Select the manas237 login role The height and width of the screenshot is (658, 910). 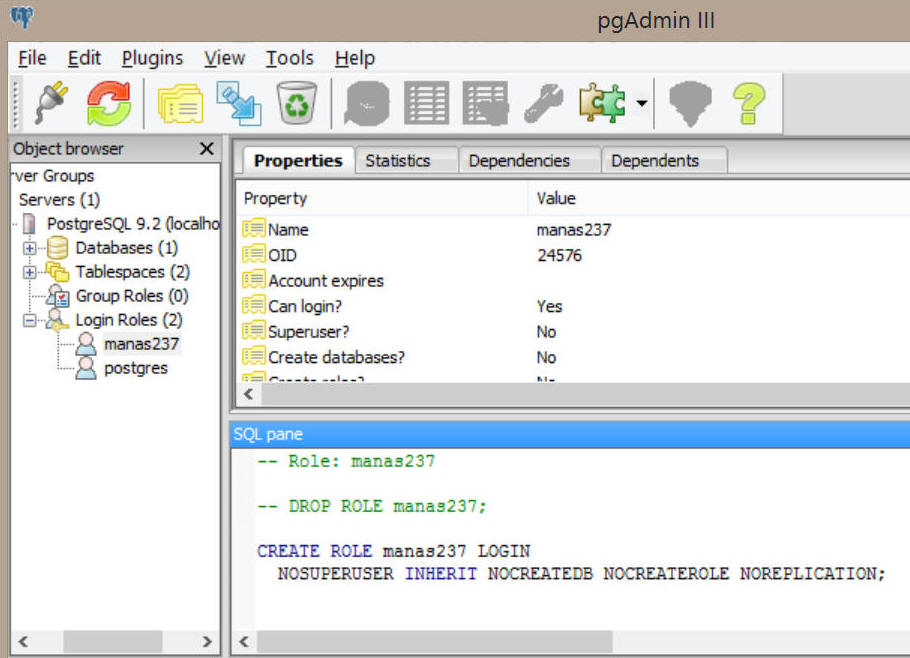(142, 344)
